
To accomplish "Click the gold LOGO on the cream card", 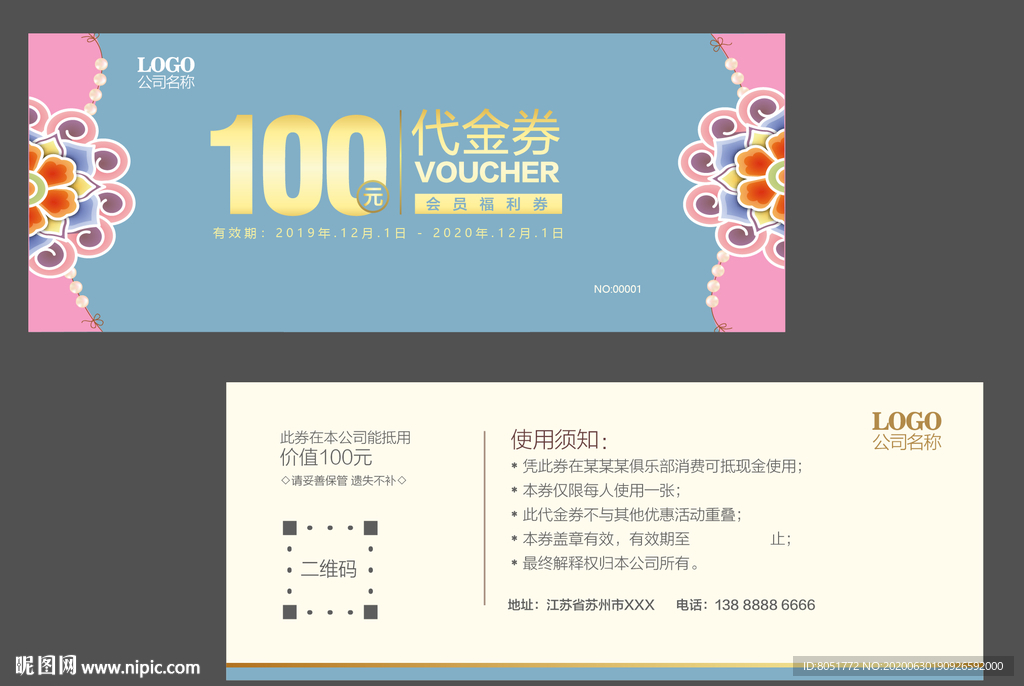I will point(906,421).
